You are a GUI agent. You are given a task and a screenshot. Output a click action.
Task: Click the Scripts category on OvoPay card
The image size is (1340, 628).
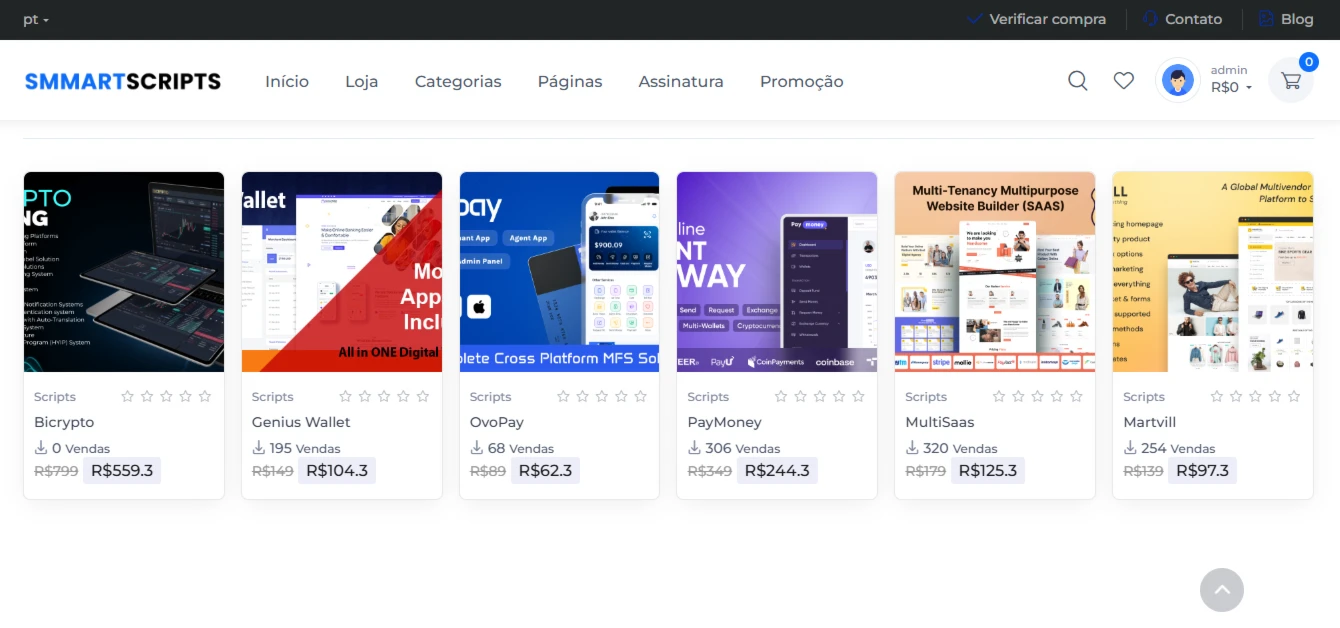[x=491, y=397]
